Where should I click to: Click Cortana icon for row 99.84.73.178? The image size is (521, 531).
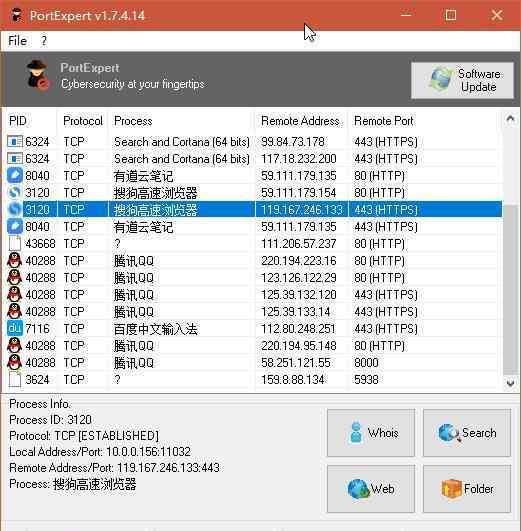click(x=15, y=142)
